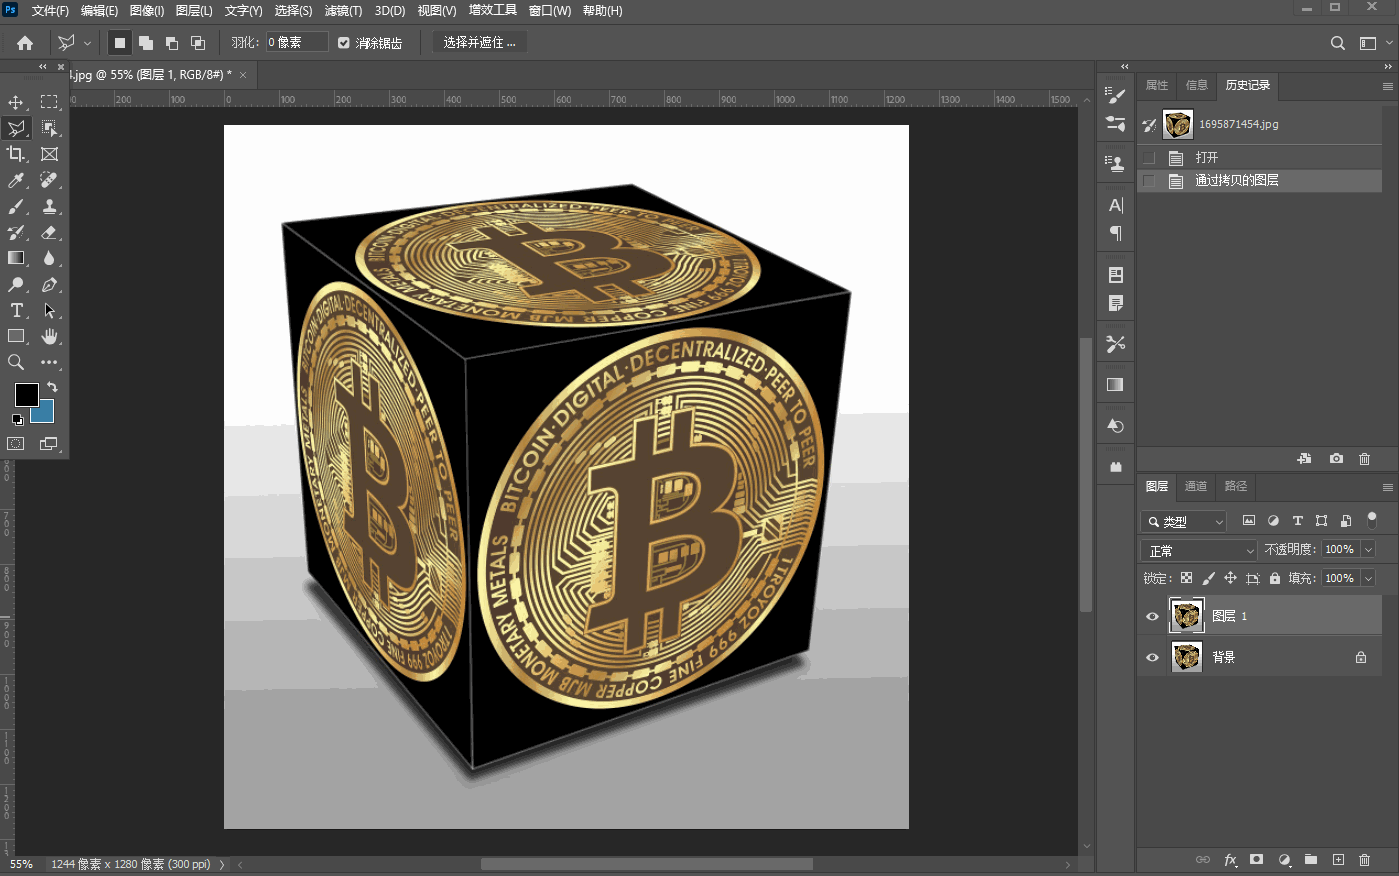Image resolution: width=1399 pixels, height=876 pixels.
Task: Expand the 不透明度 opacity slider dropdown
Action: pyautogui.click(x=1368, y=549)
